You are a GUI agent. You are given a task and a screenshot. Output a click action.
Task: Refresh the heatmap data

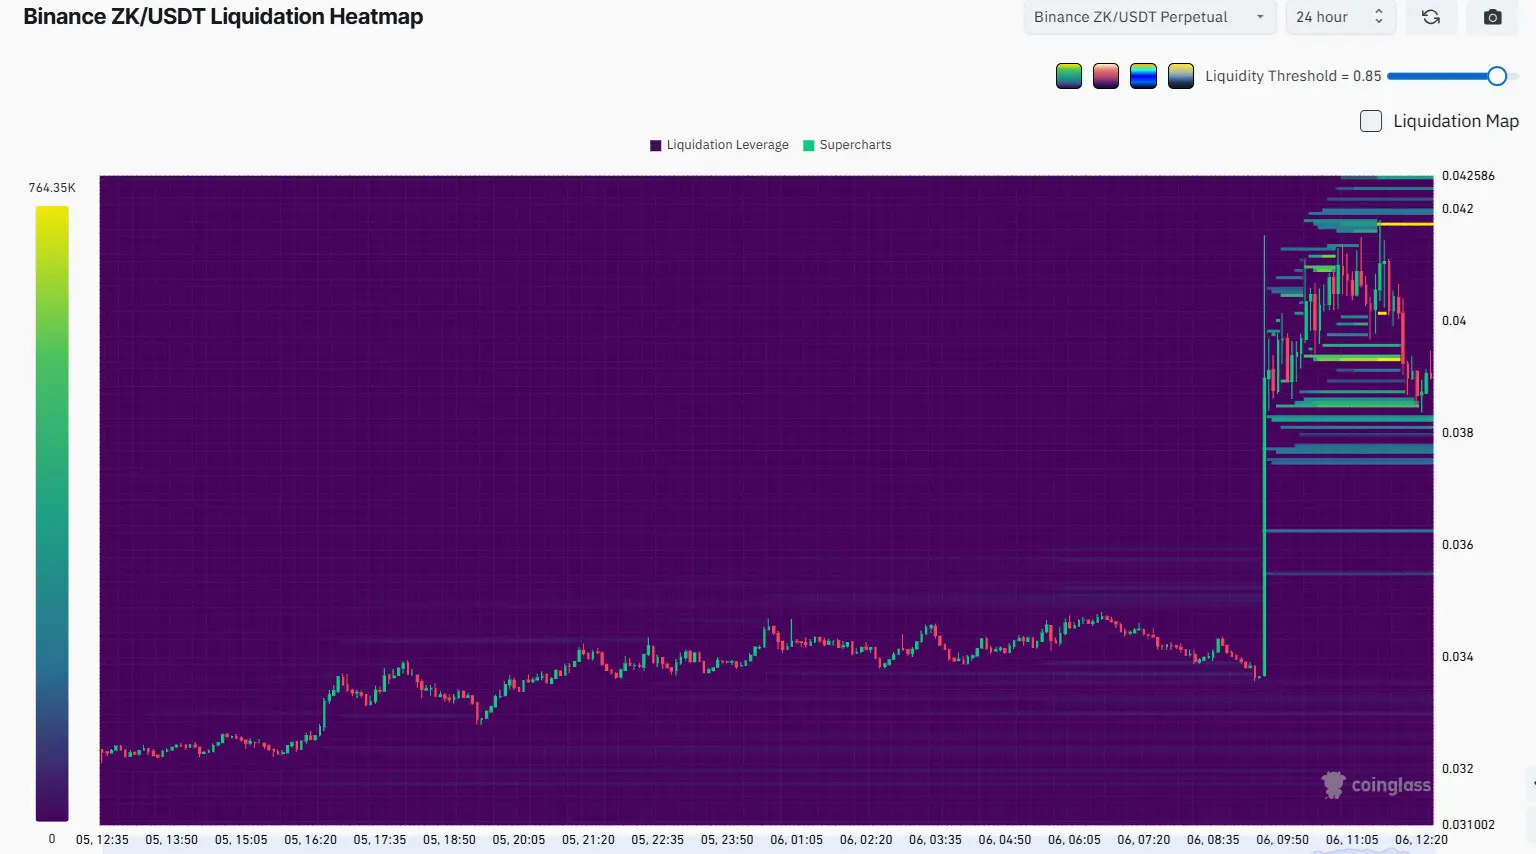(1430, 17)
